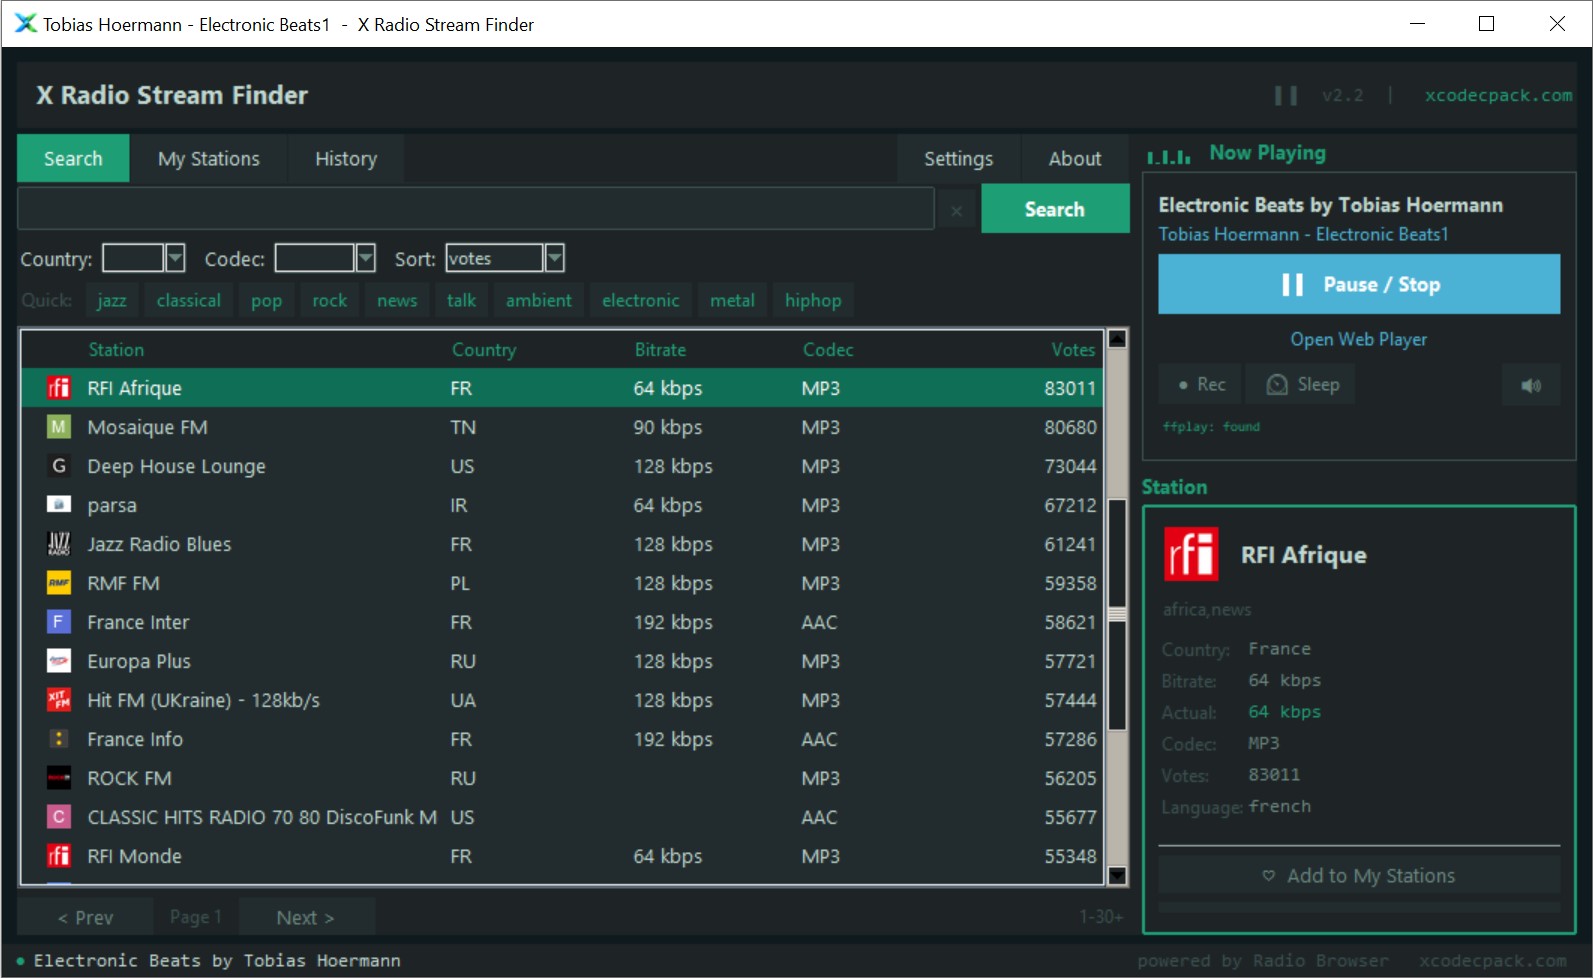This screenshot has width=1593, height=978.
Task: Filter by the talk quick tag
Action: 462,300
